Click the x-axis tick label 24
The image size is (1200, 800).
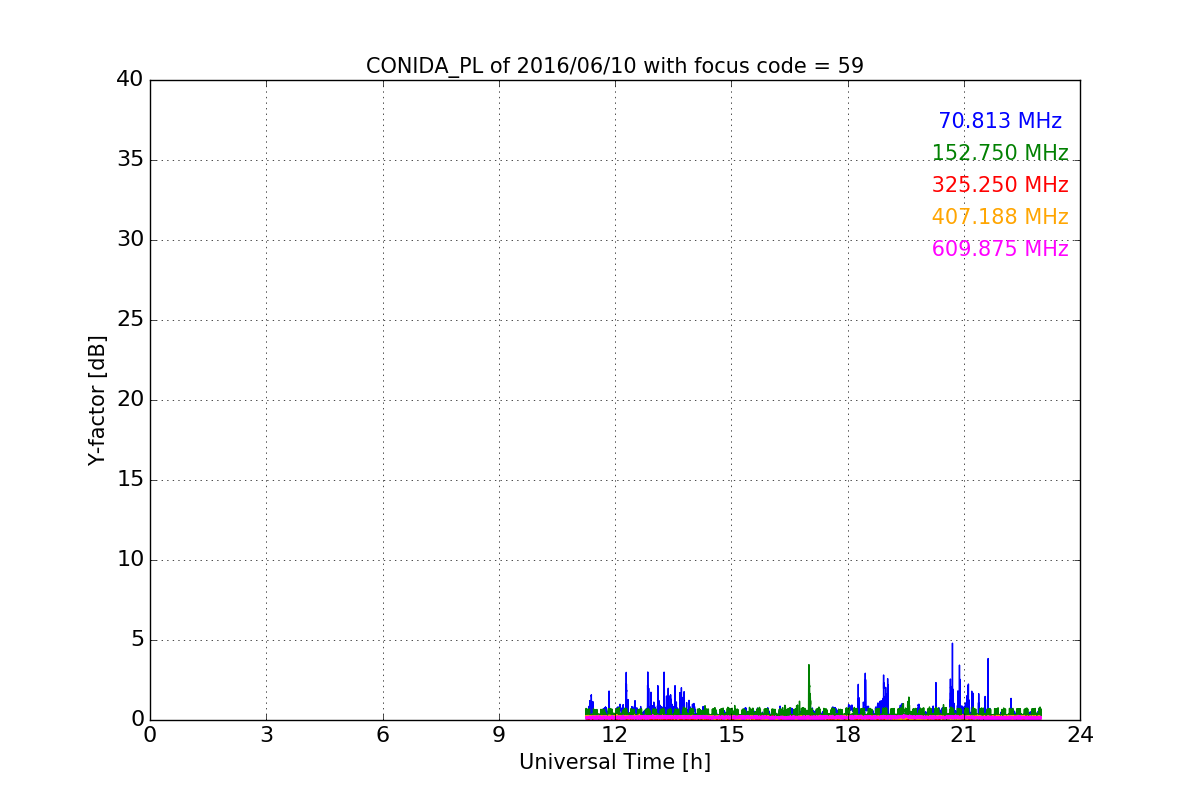pos(1080,735)
